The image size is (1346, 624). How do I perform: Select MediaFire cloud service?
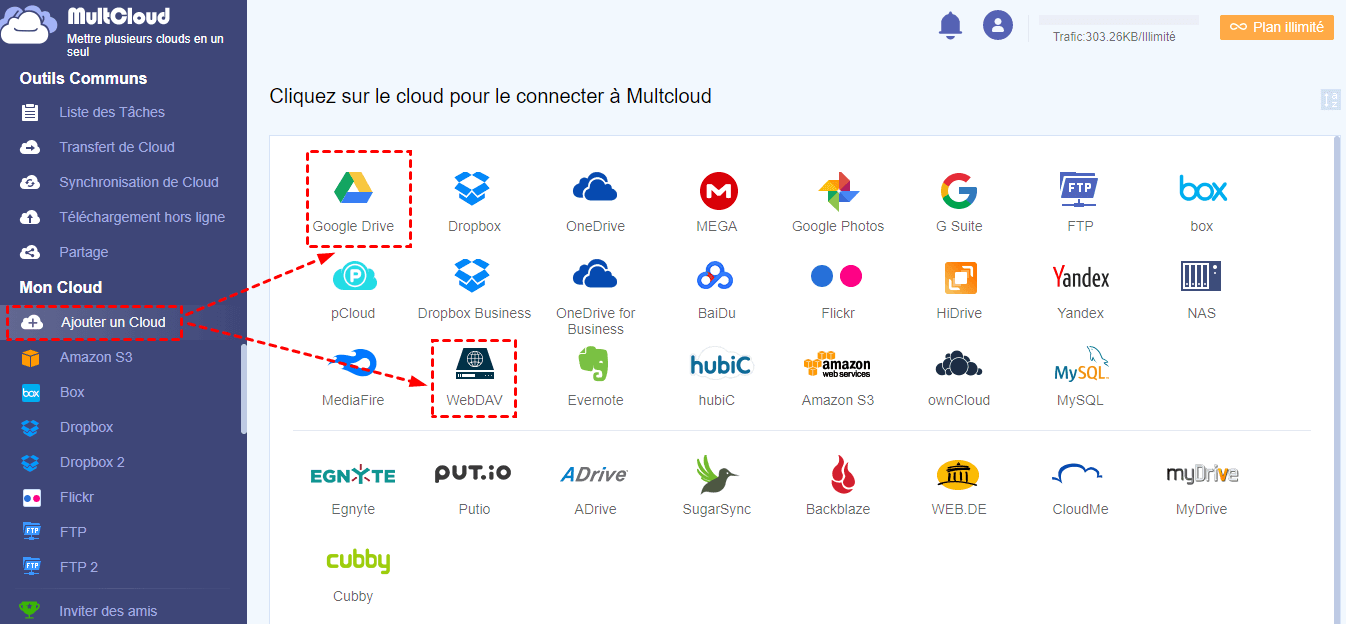pyautogui.click(x=353, y=364)
